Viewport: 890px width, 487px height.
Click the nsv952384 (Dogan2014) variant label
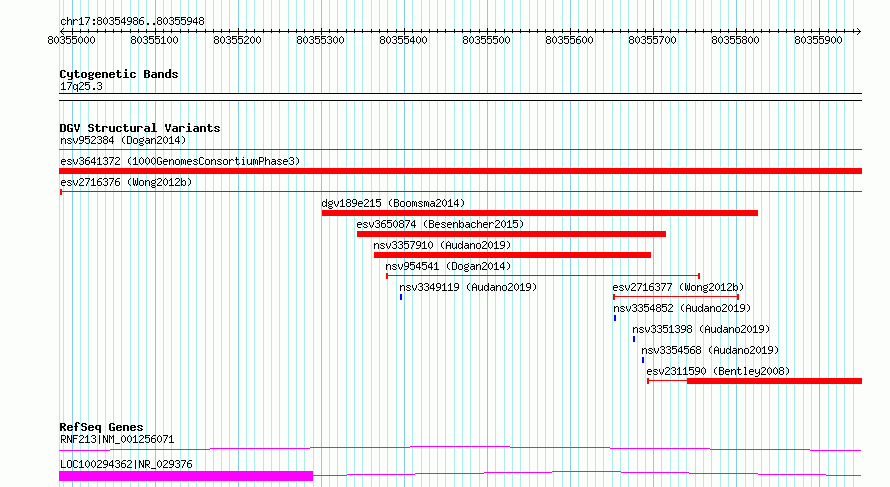pyautogui.click(x=123, y=140)
